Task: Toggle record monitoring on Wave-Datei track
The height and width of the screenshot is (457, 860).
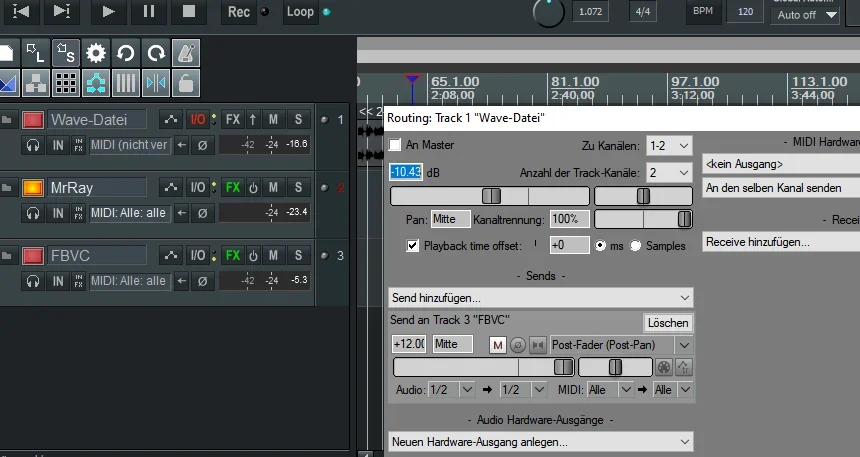Action: coord(33,145)
